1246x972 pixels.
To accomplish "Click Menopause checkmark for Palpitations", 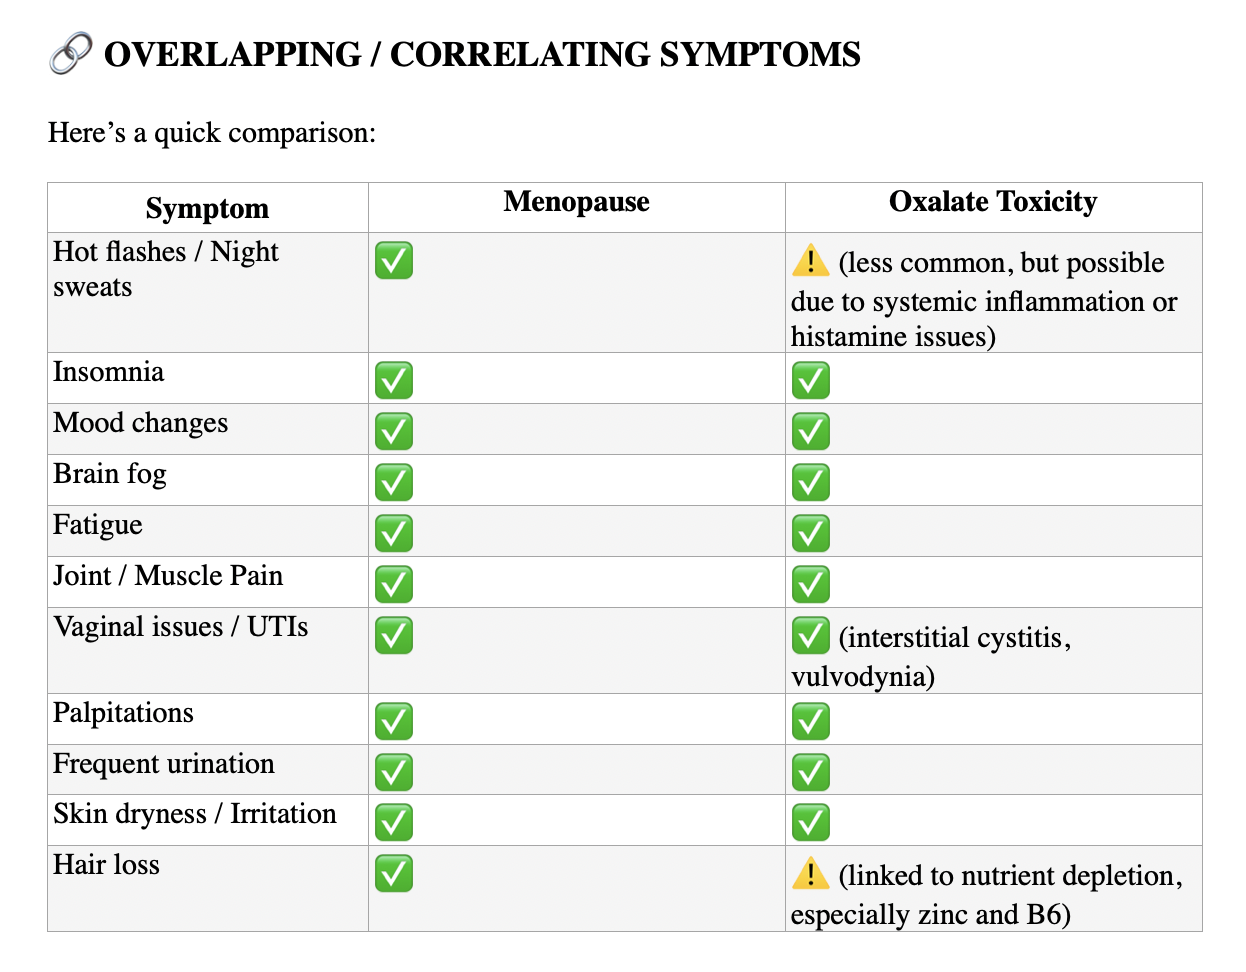I will 394,721.
